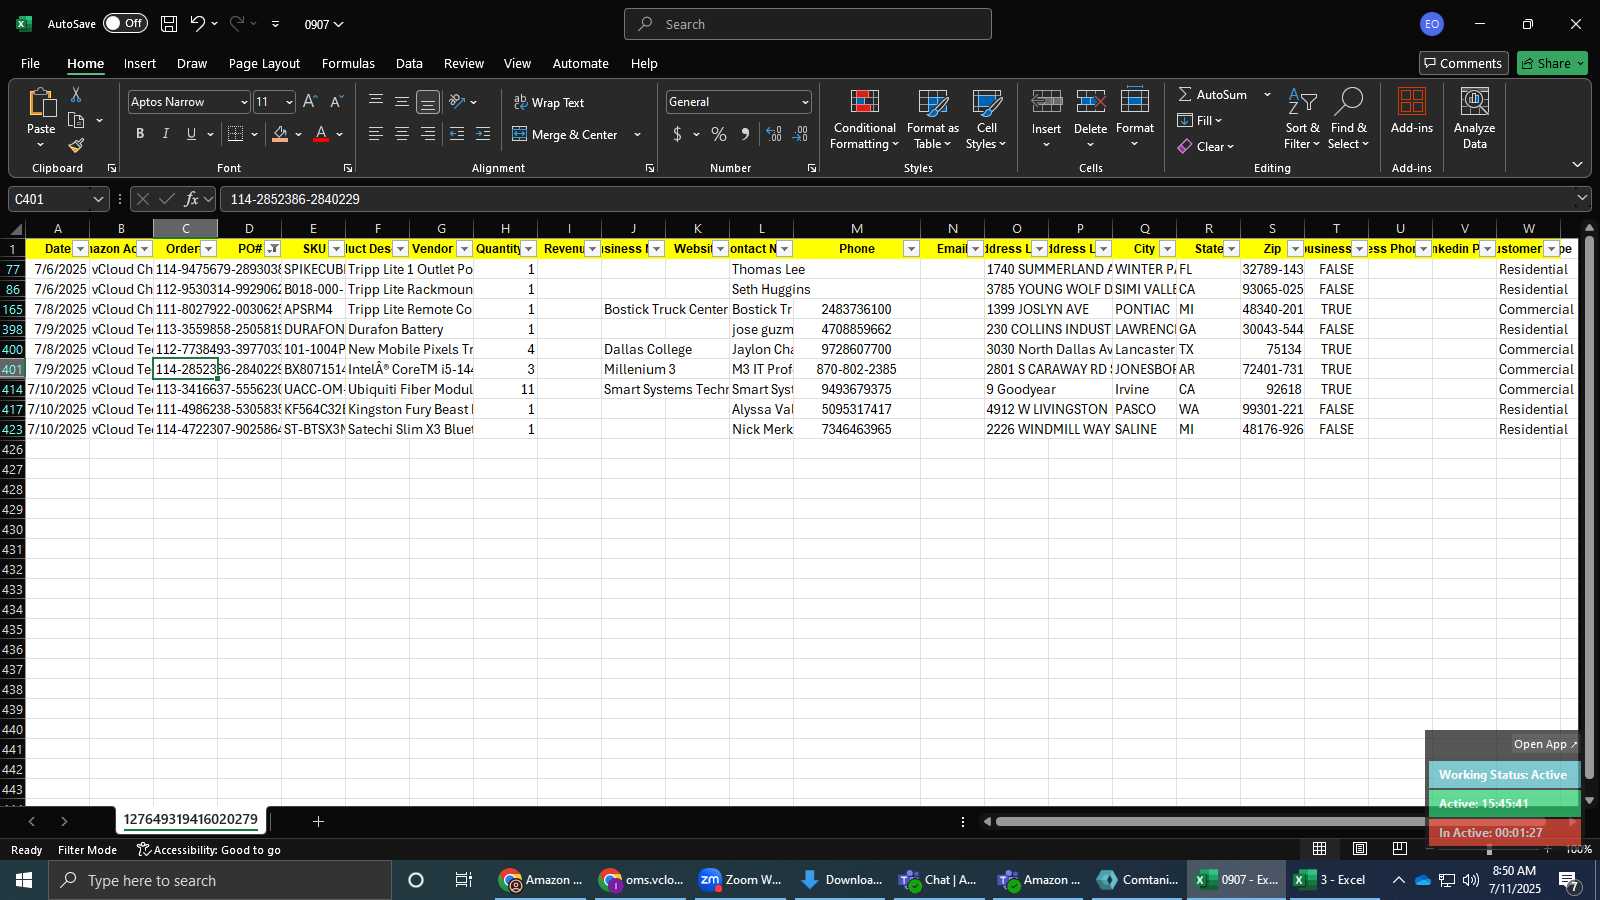1600x900 pixels.
Task: Switch to Page Layout view
Action: pos(1360,849)
